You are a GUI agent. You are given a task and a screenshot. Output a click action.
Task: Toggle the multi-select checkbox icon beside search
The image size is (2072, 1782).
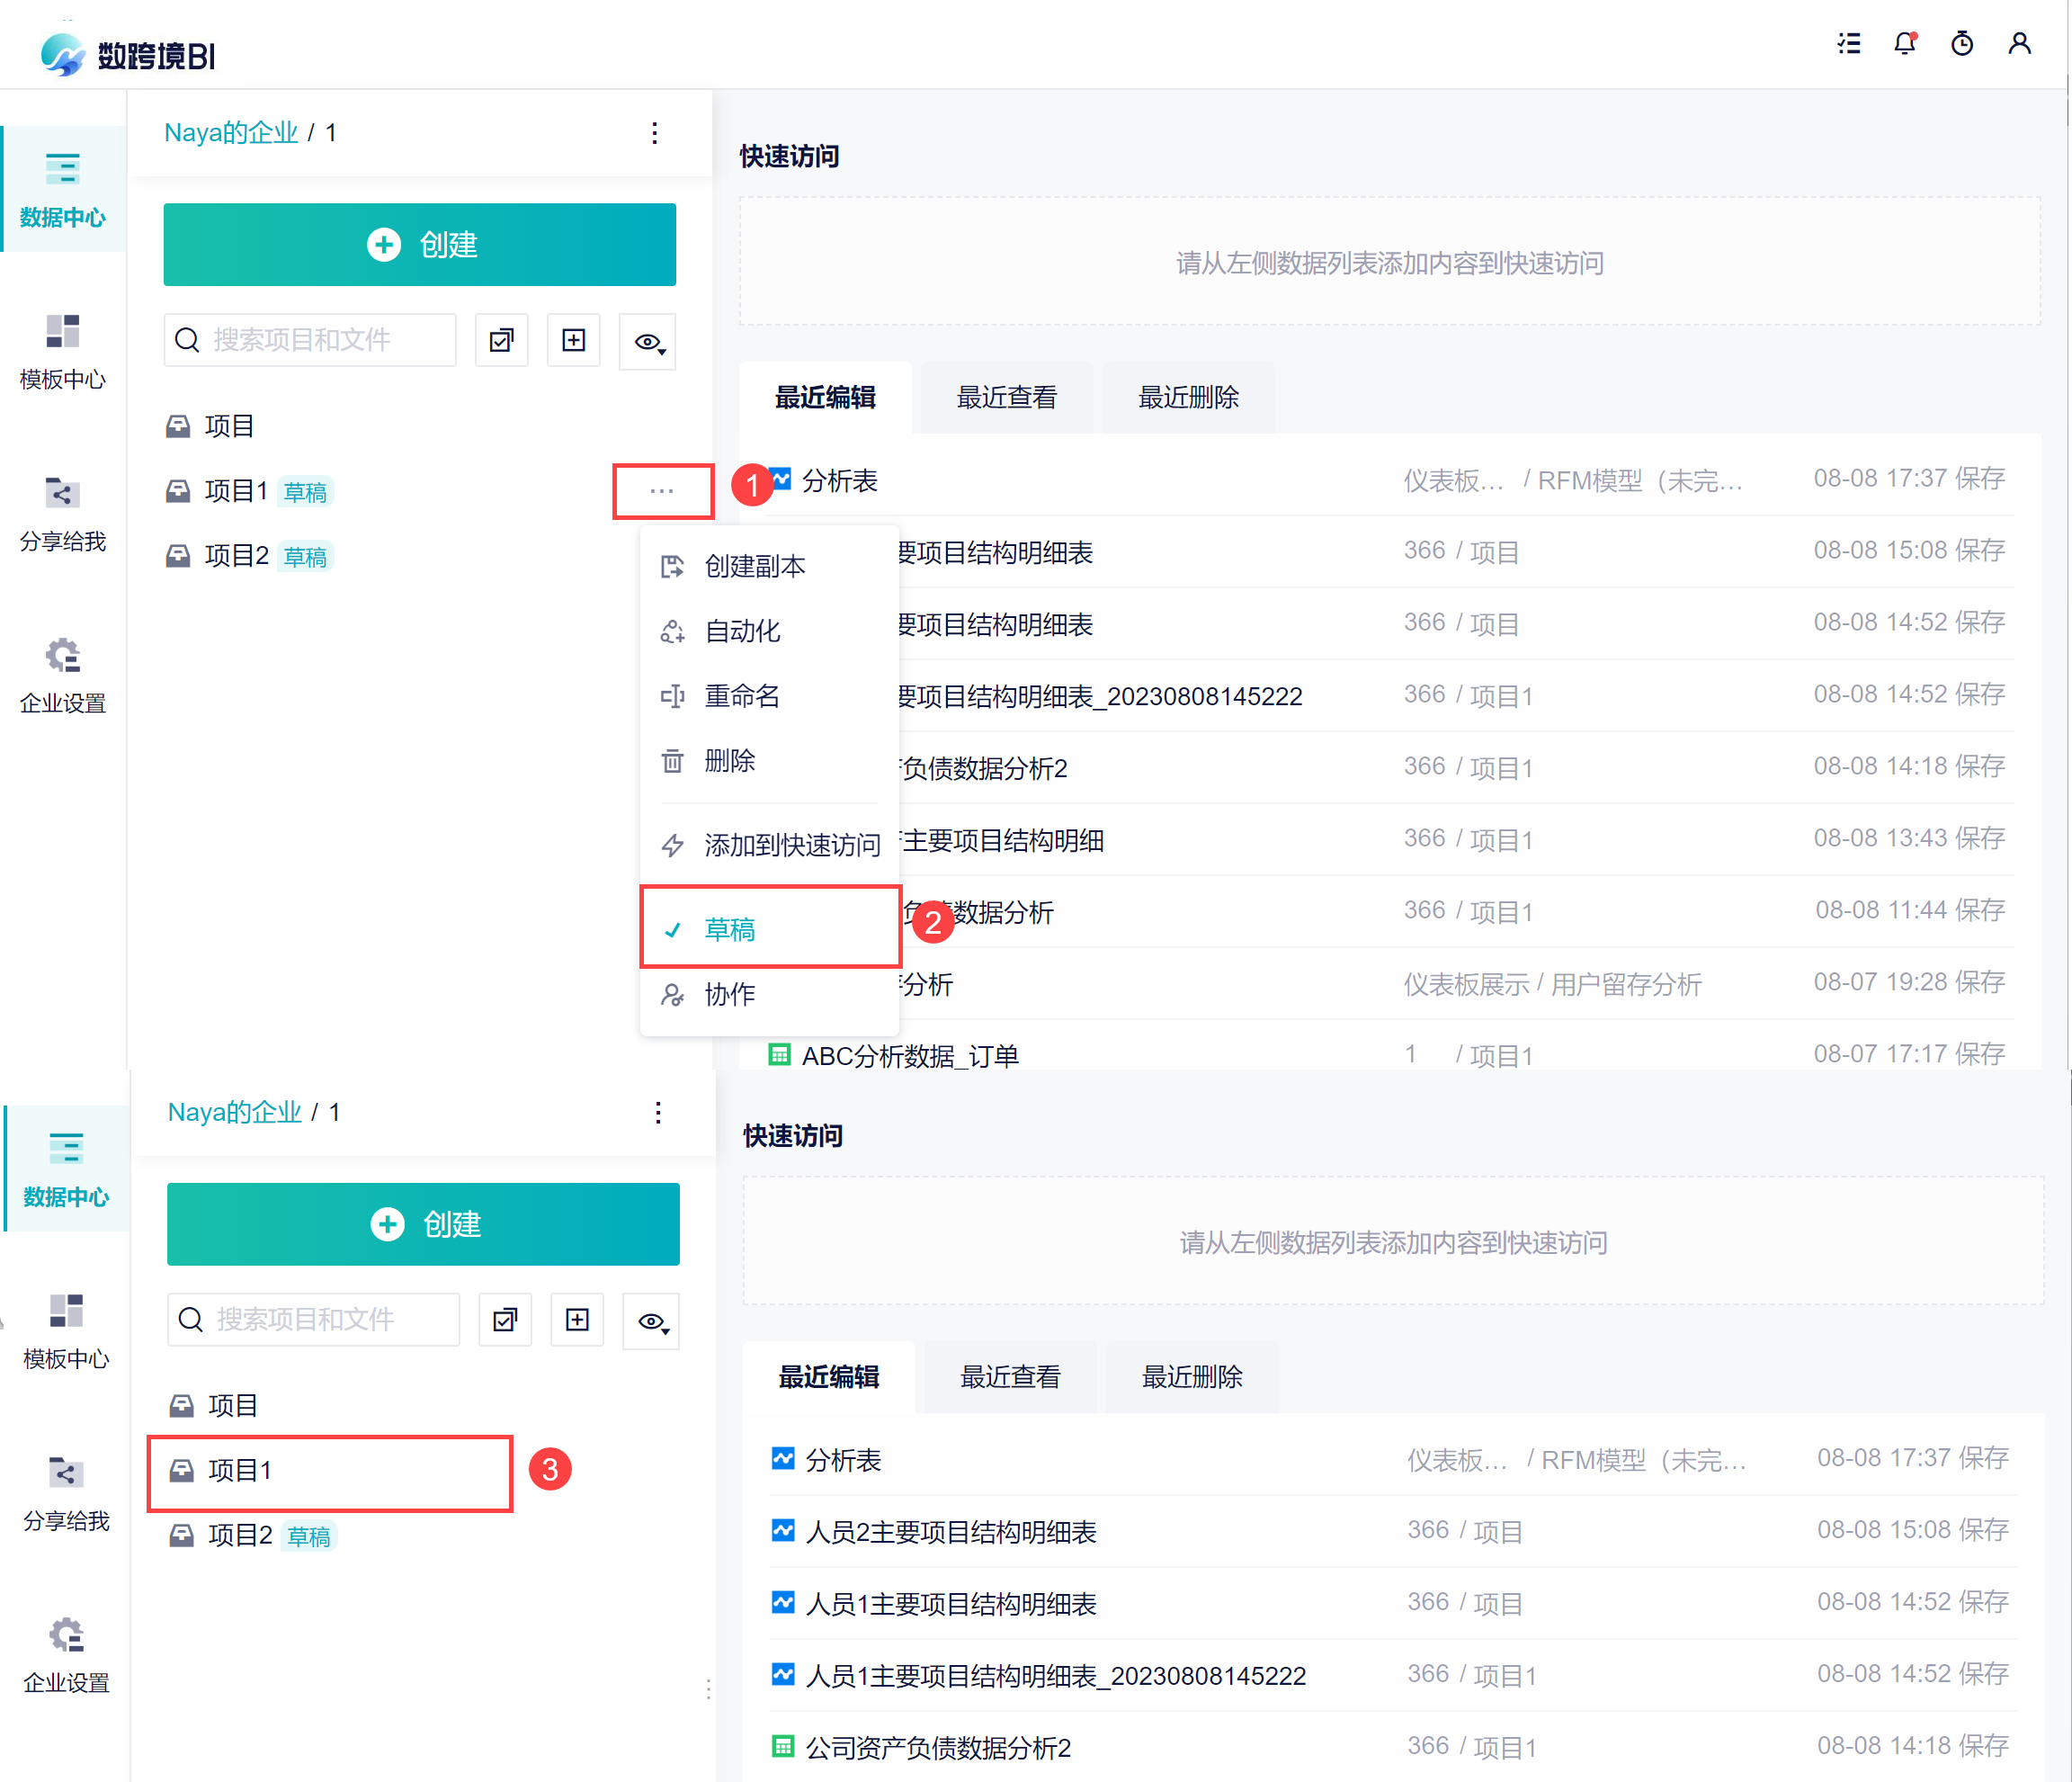click(501, 340)
